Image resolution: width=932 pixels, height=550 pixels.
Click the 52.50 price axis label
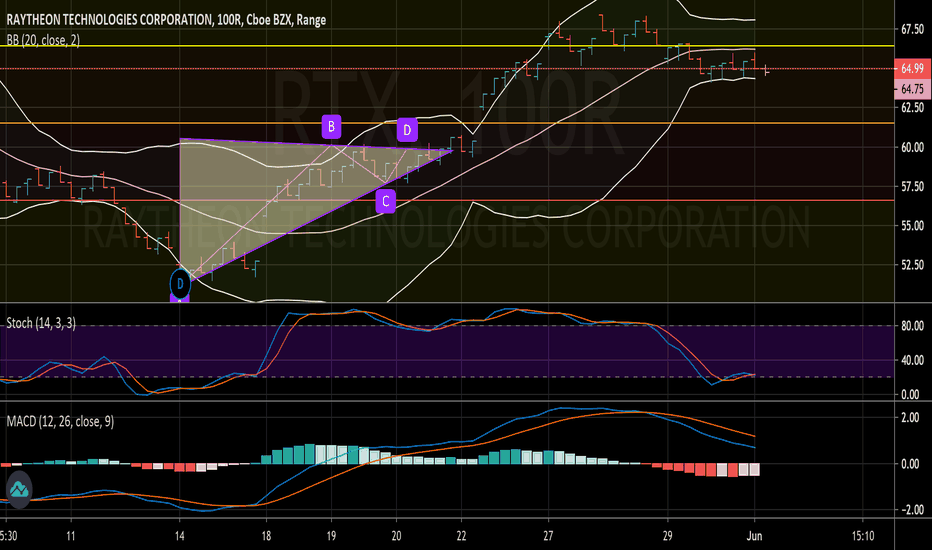[912, 265]
